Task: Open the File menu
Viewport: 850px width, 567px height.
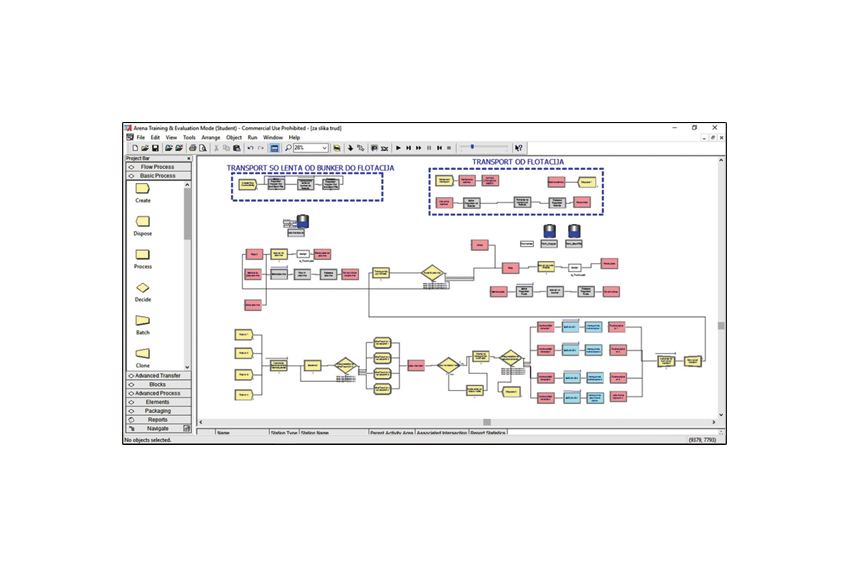Action: 141,138
